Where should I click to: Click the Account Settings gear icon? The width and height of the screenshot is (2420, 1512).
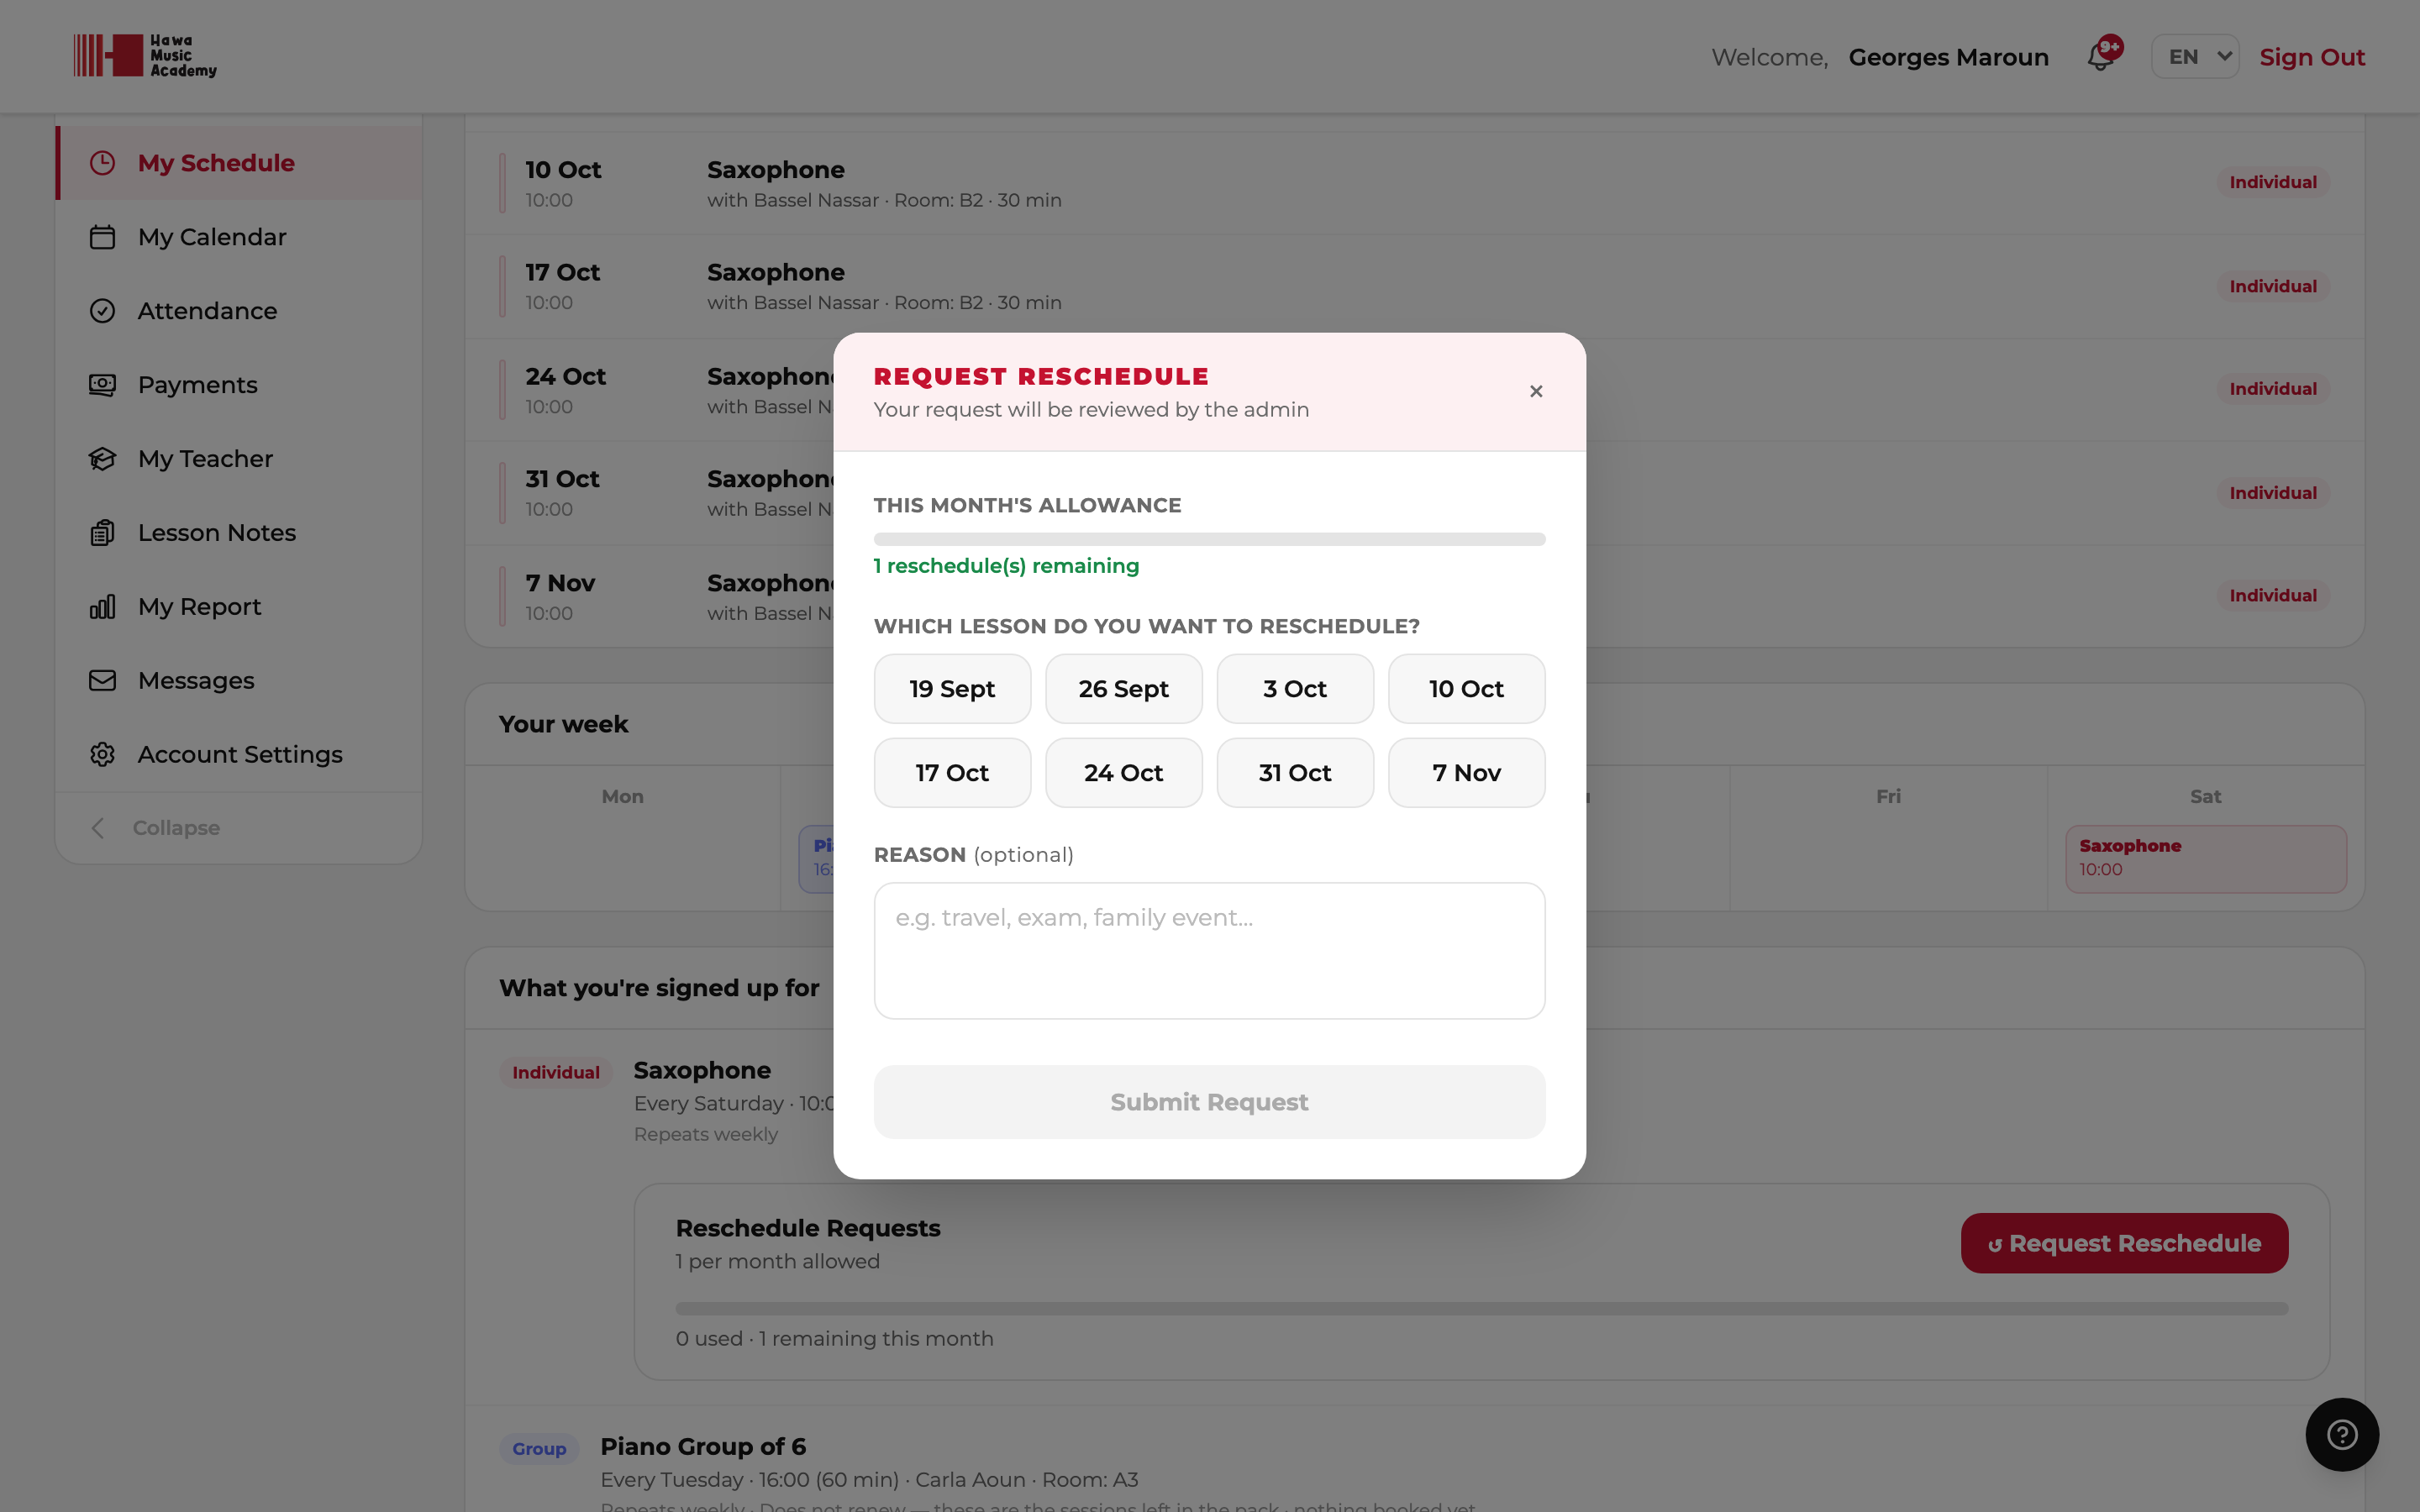[x=102, y=755]
